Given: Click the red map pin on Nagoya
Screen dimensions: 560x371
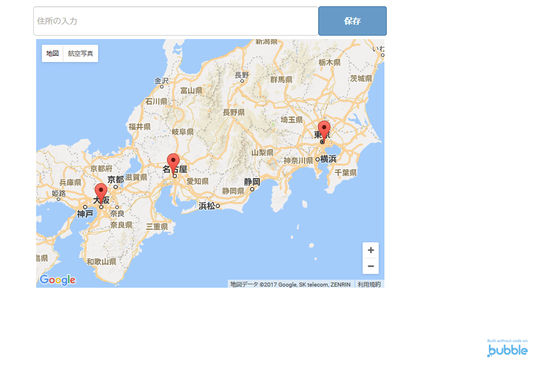Looking at the screenshot, I should (x=173, y=164).
